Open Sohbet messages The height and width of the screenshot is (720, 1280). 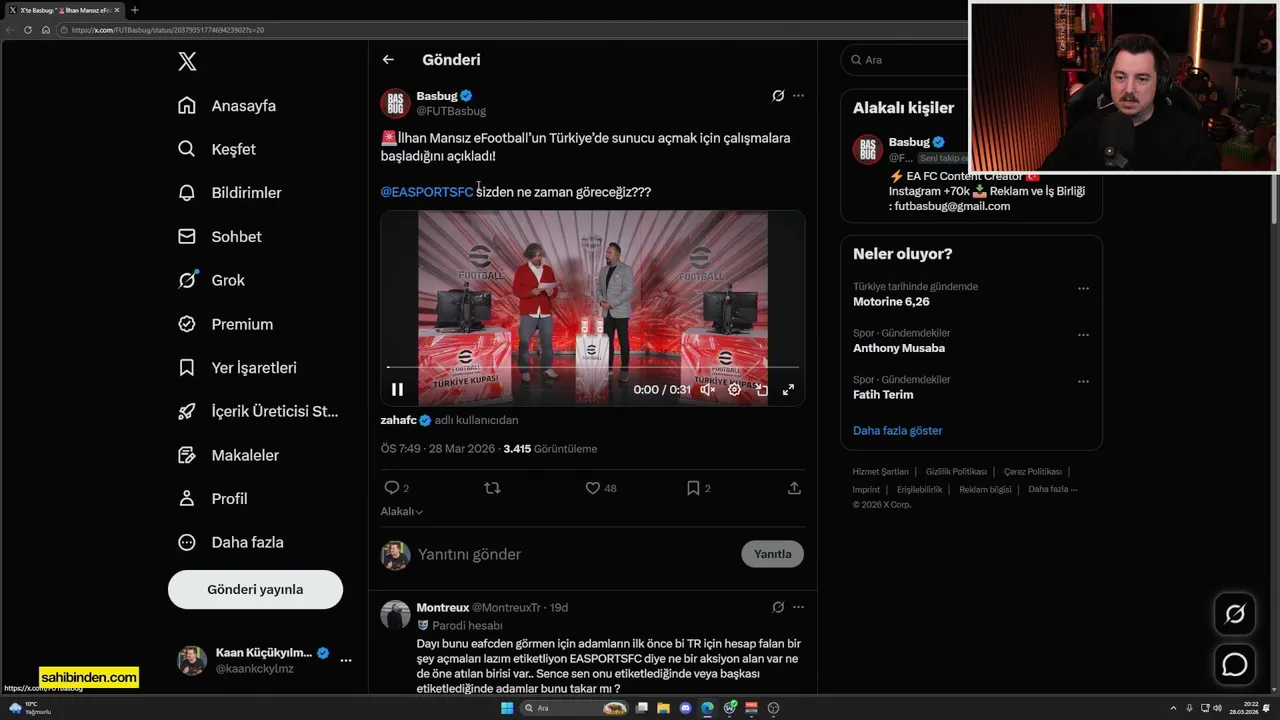coord(220,237)
